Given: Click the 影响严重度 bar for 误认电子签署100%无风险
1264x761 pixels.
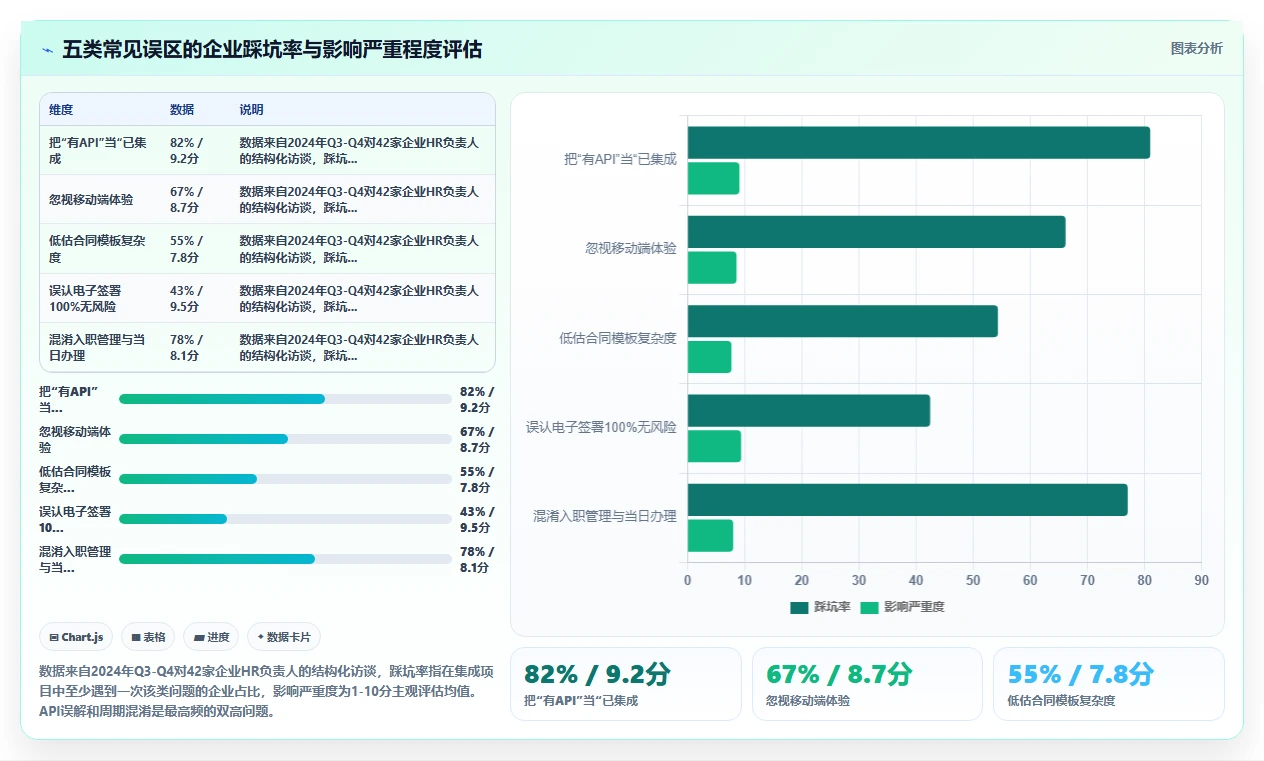Looking at the screenshot, I should 714,446.
